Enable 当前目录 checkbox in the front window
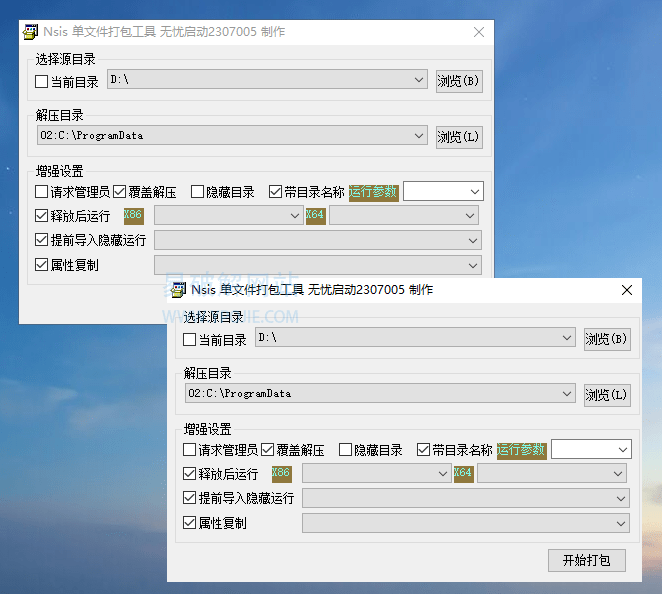Image resolution: width=662 pixels, height=594 pixels. (190, 340)
